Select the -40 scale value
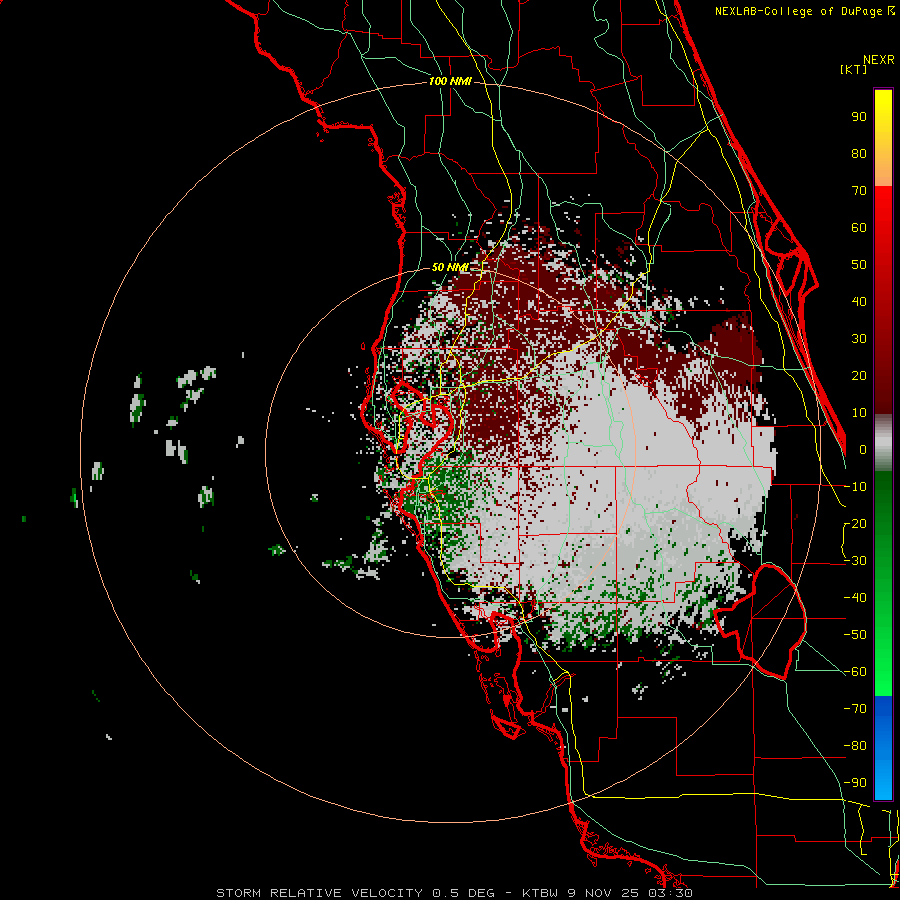This screenshot has height=900, width=900. 855,598
